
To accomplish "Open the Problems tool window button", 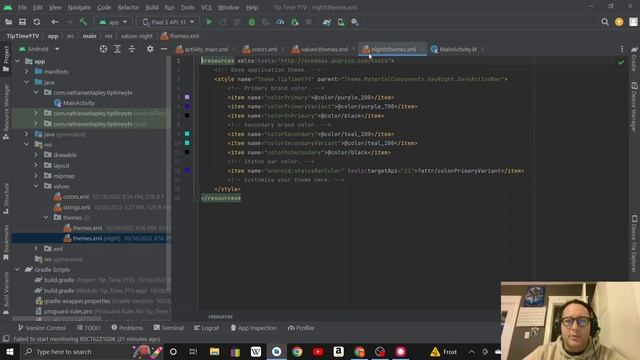I will pos(127,328).
